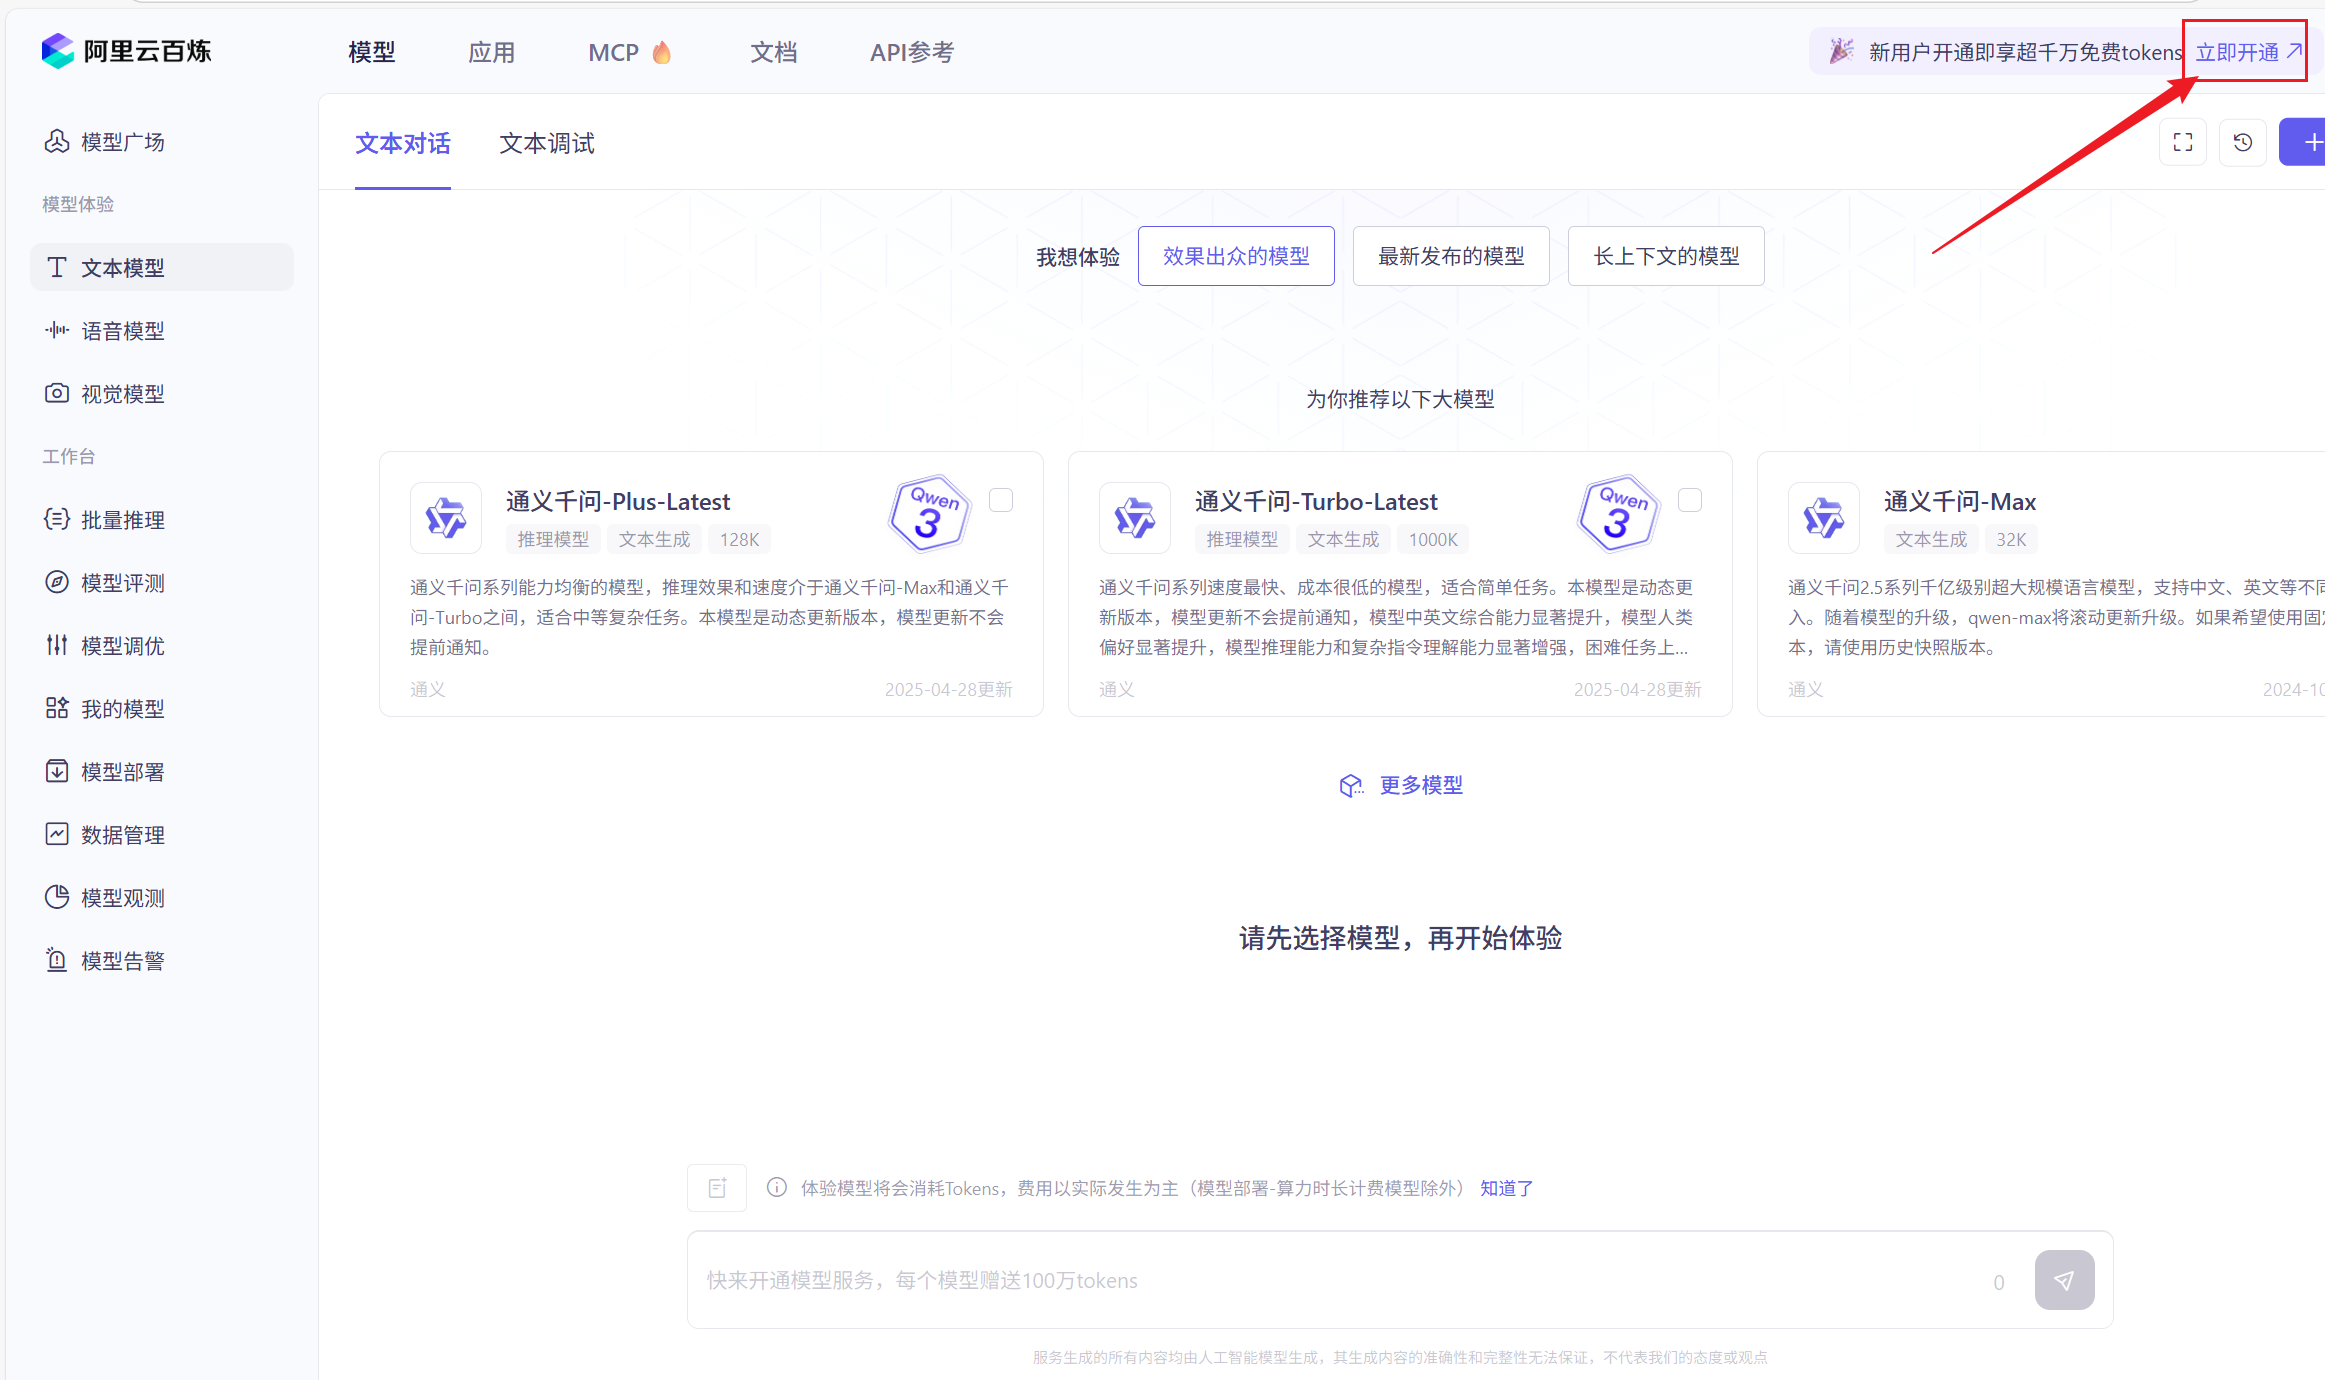
Task: Click the 通义千问-Max model logo
Action: coord(1824,518)
